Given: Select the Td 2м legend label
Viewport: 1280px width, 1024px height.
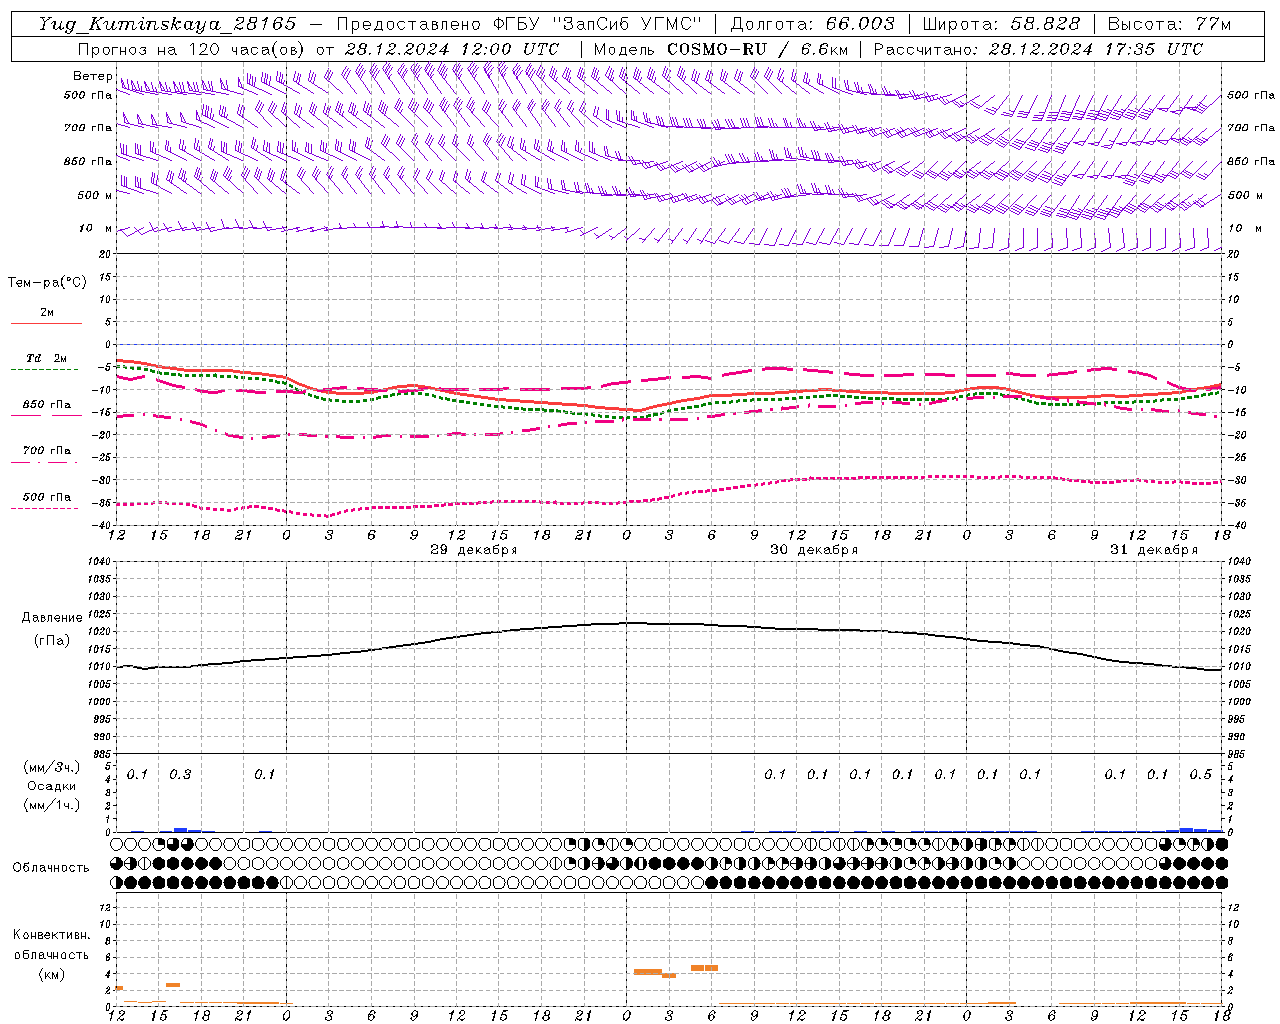Looking at the screenshot, I should [47, 358].
